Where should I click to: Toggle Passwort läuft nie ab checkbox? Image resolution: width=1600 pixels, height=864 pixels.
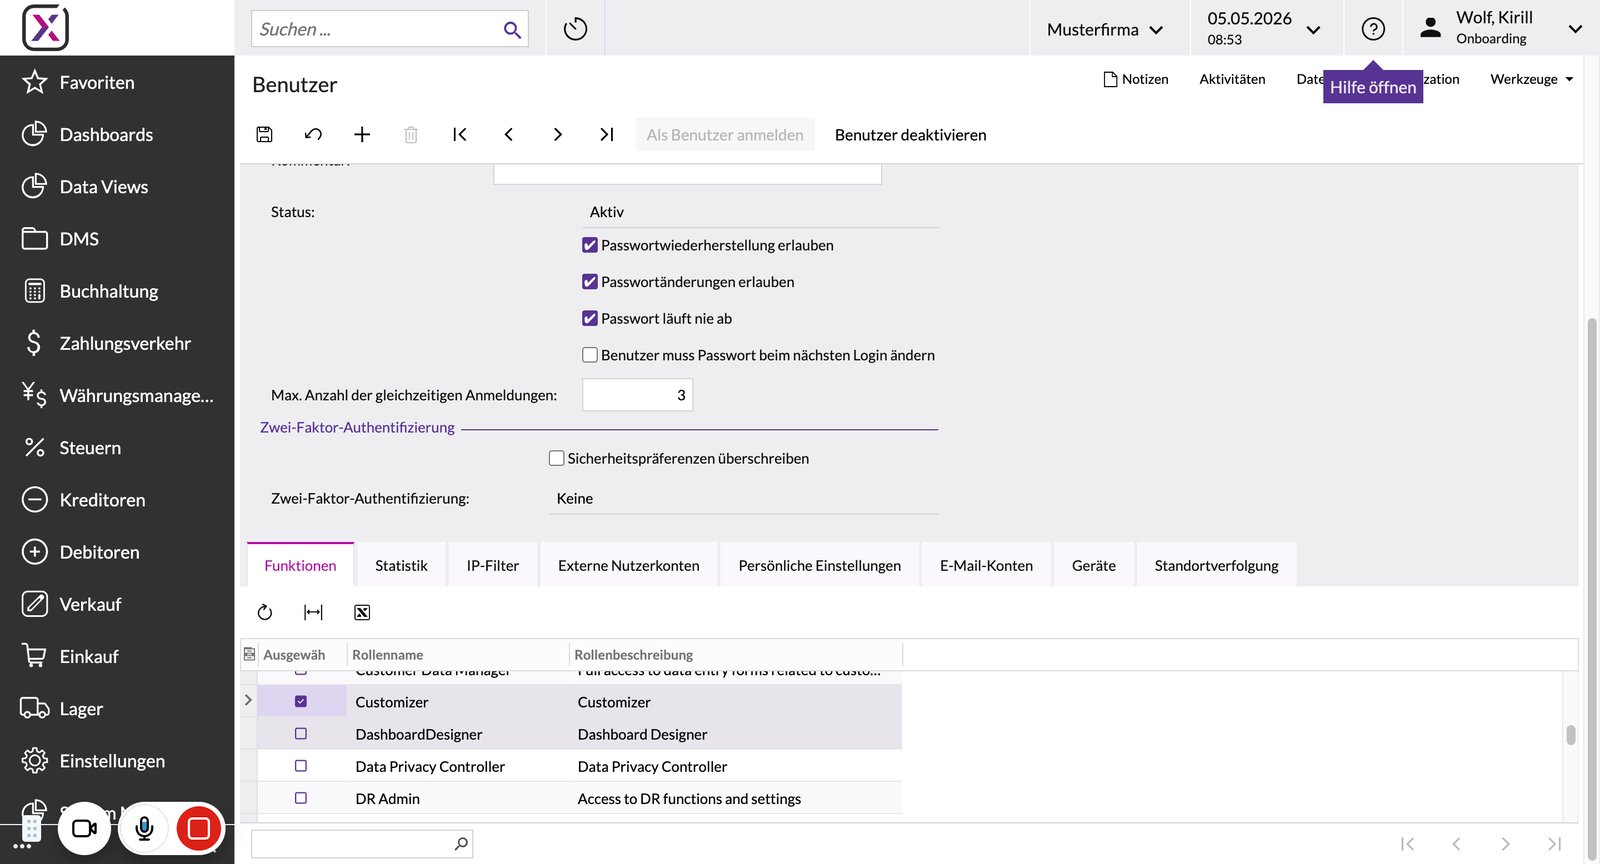click(590, 318)
